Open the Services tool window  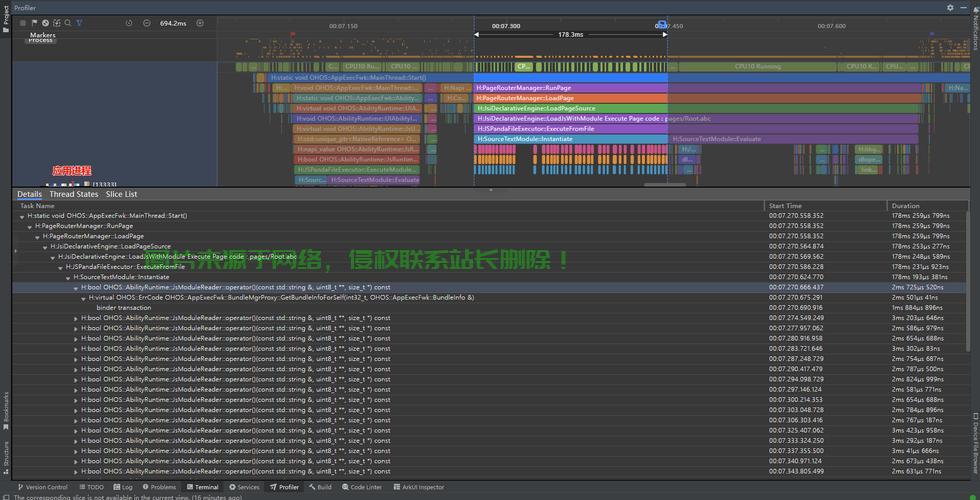[244, 487]
